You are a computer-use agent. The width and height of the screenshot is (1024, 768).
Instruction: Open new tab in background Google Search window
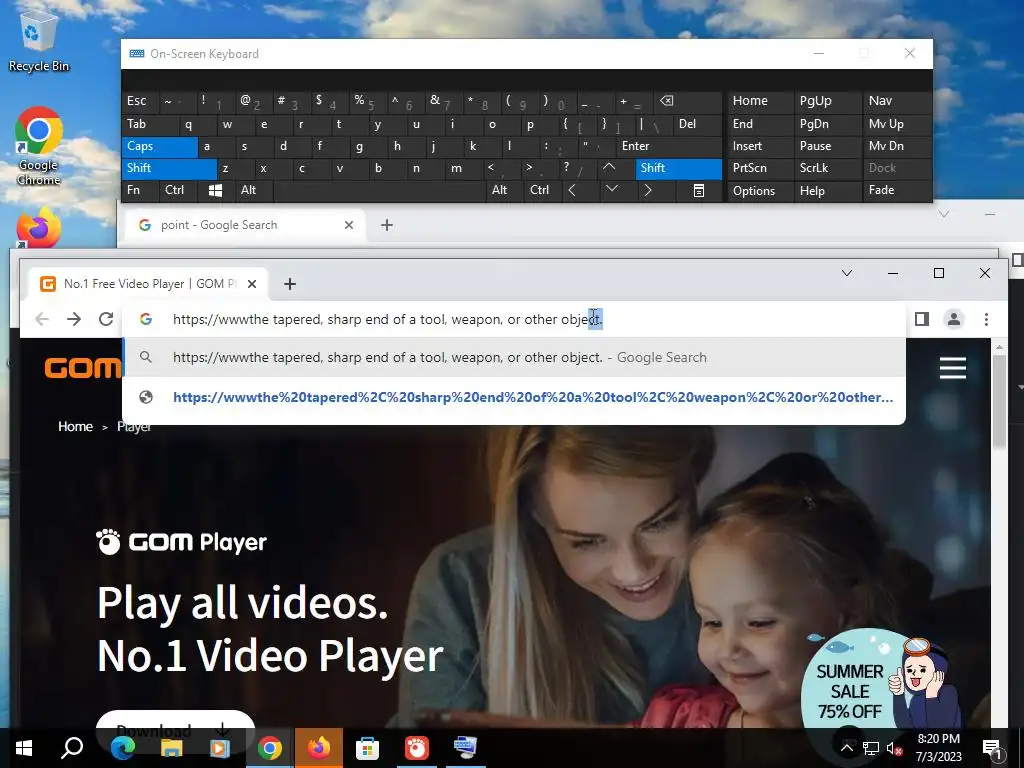click(387, 225)
